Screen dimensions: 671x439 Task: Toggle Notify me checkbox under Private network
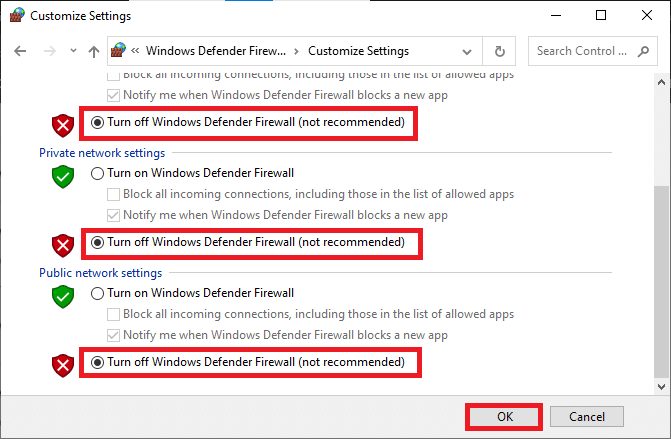click(x=113, y=215)
